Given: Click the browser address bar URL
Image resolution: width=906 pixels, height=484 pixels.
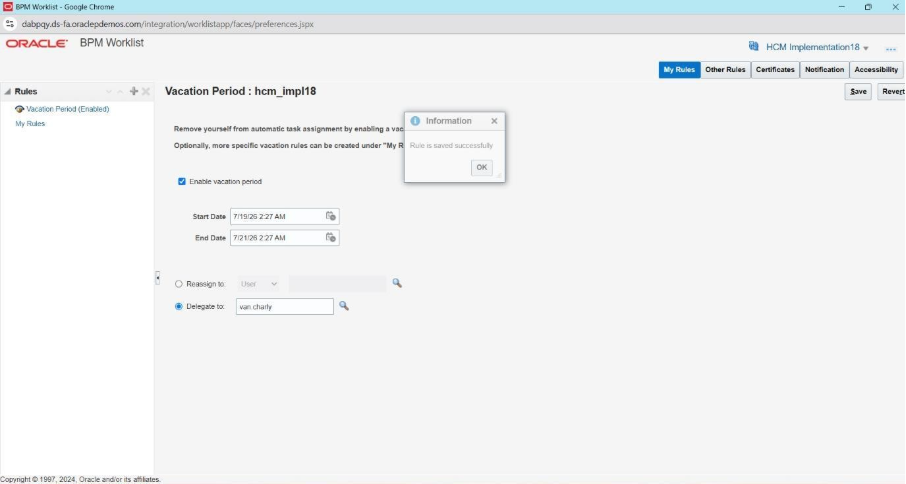Looking at the screenshot, I should pyautogui.click(x=168, y=24).
